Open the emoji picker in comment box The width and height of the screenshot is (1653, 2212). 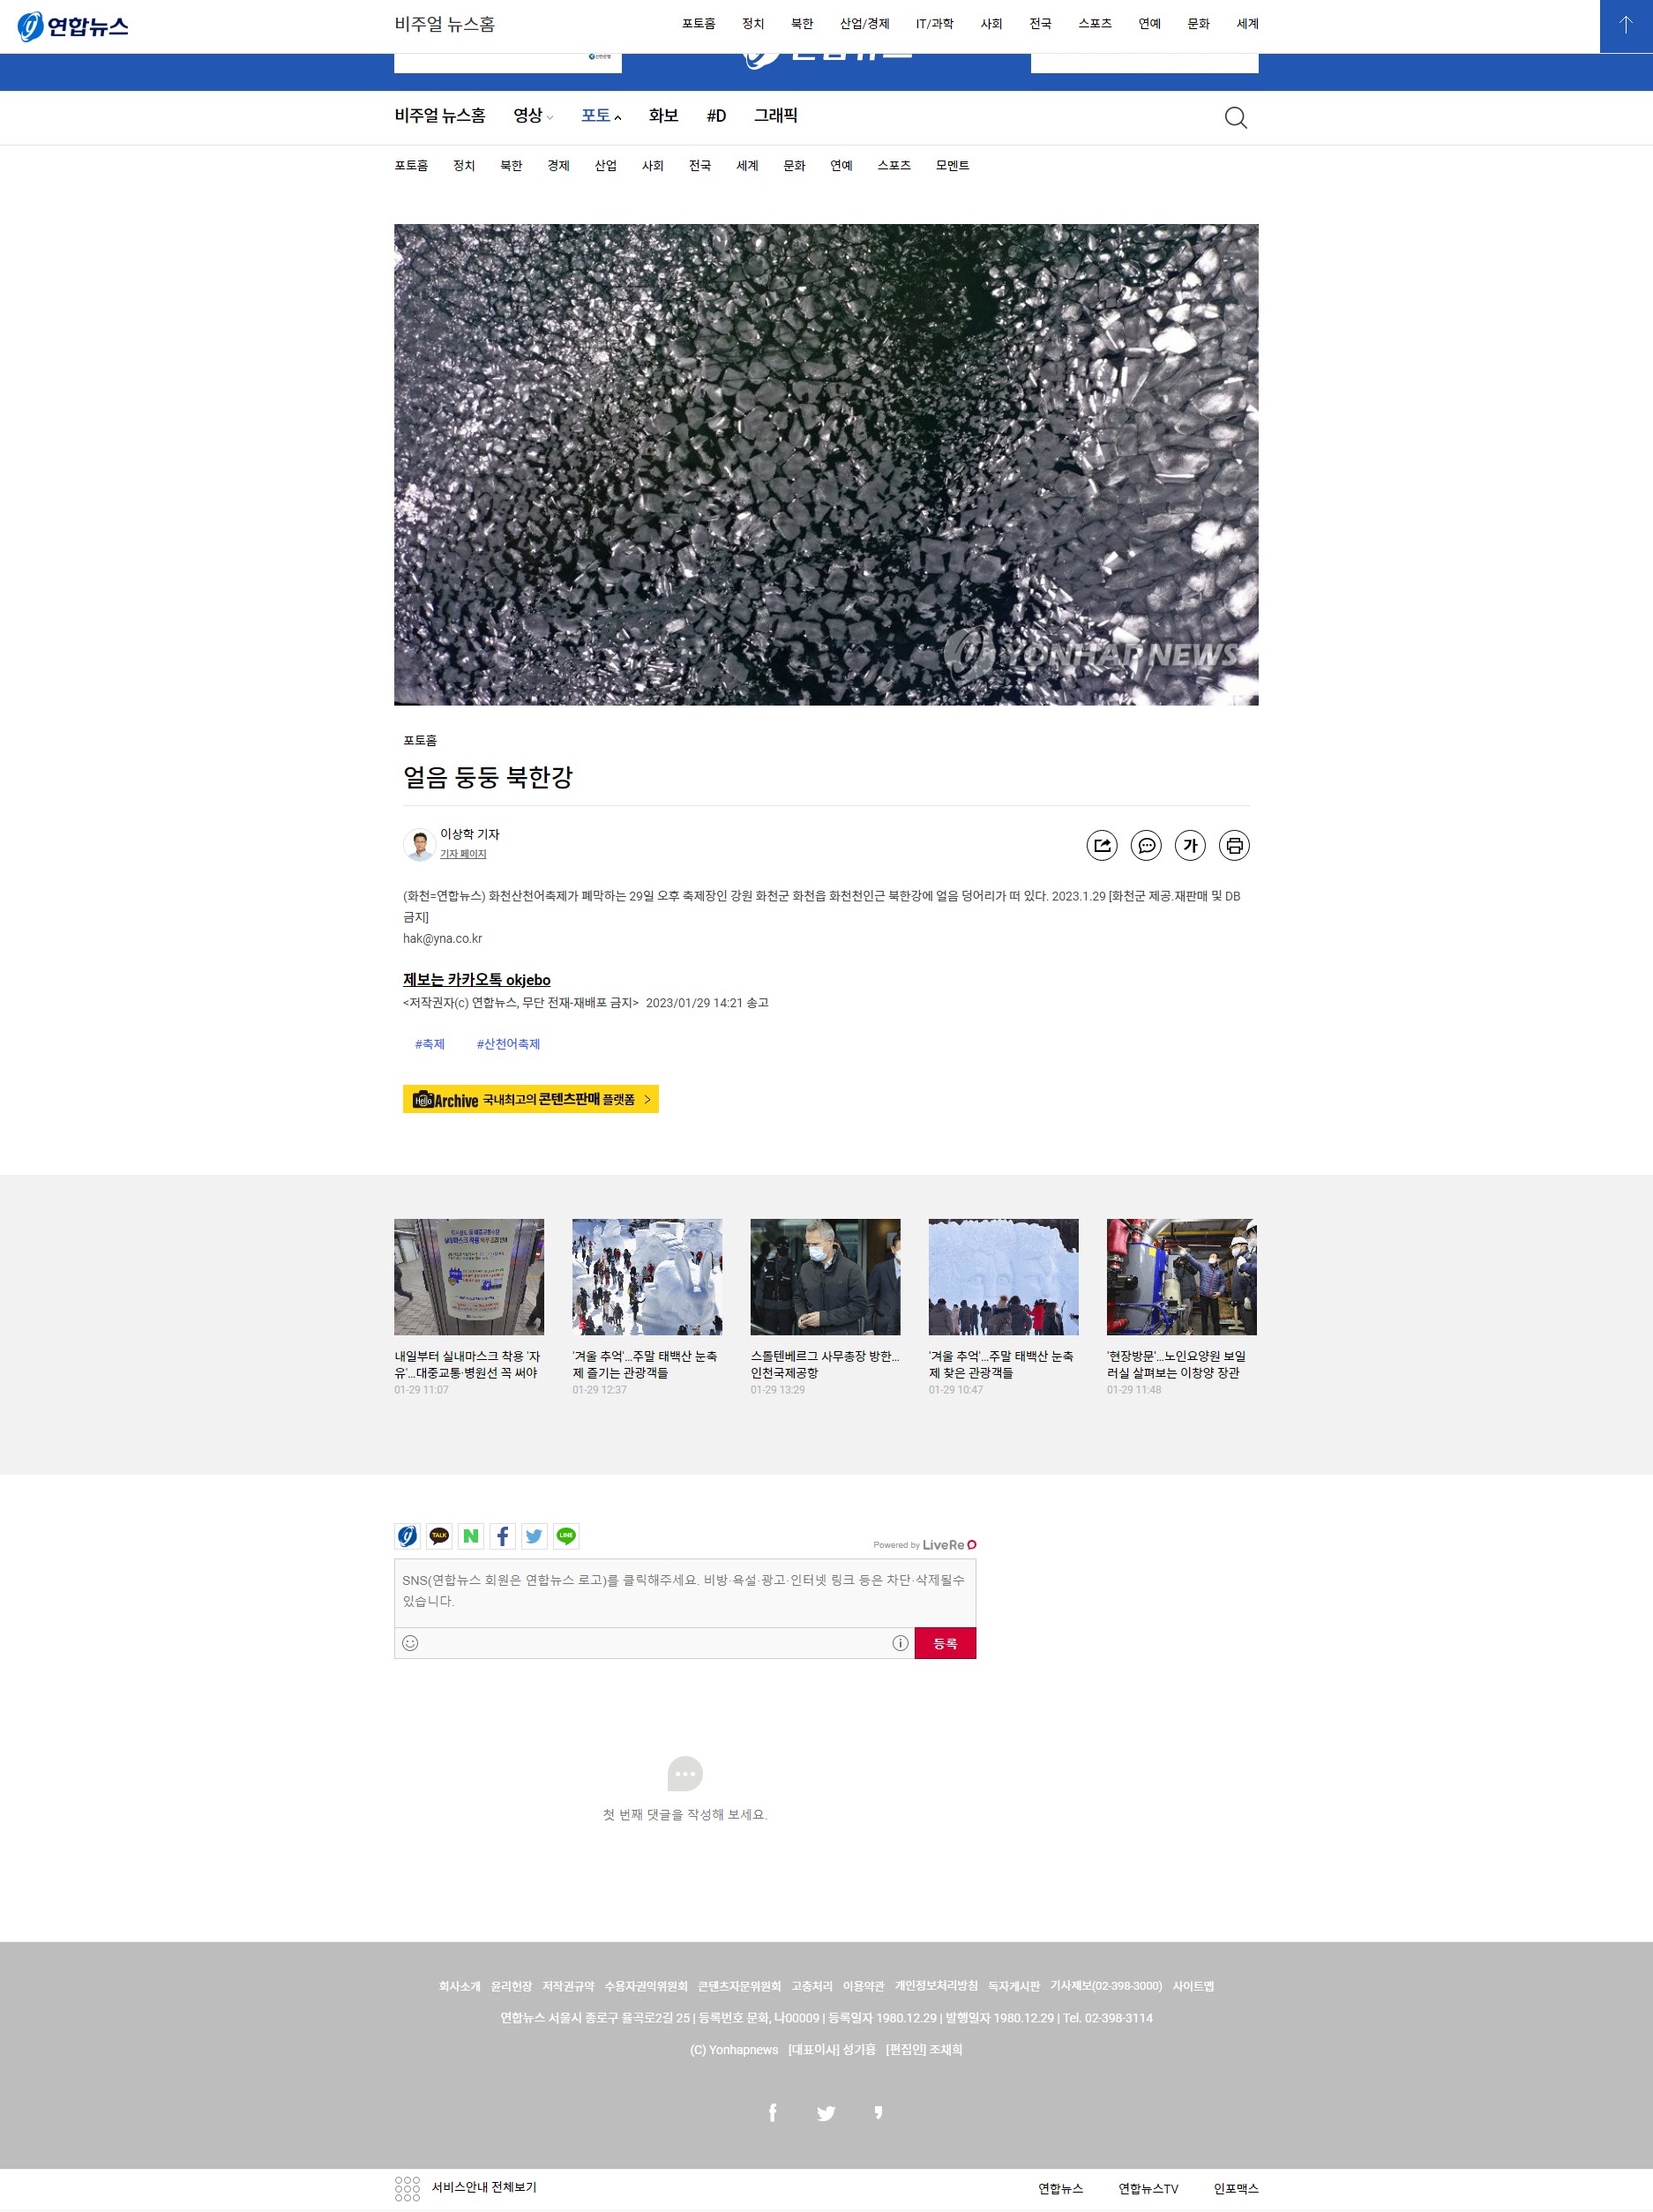click(x=410, y=1643)
